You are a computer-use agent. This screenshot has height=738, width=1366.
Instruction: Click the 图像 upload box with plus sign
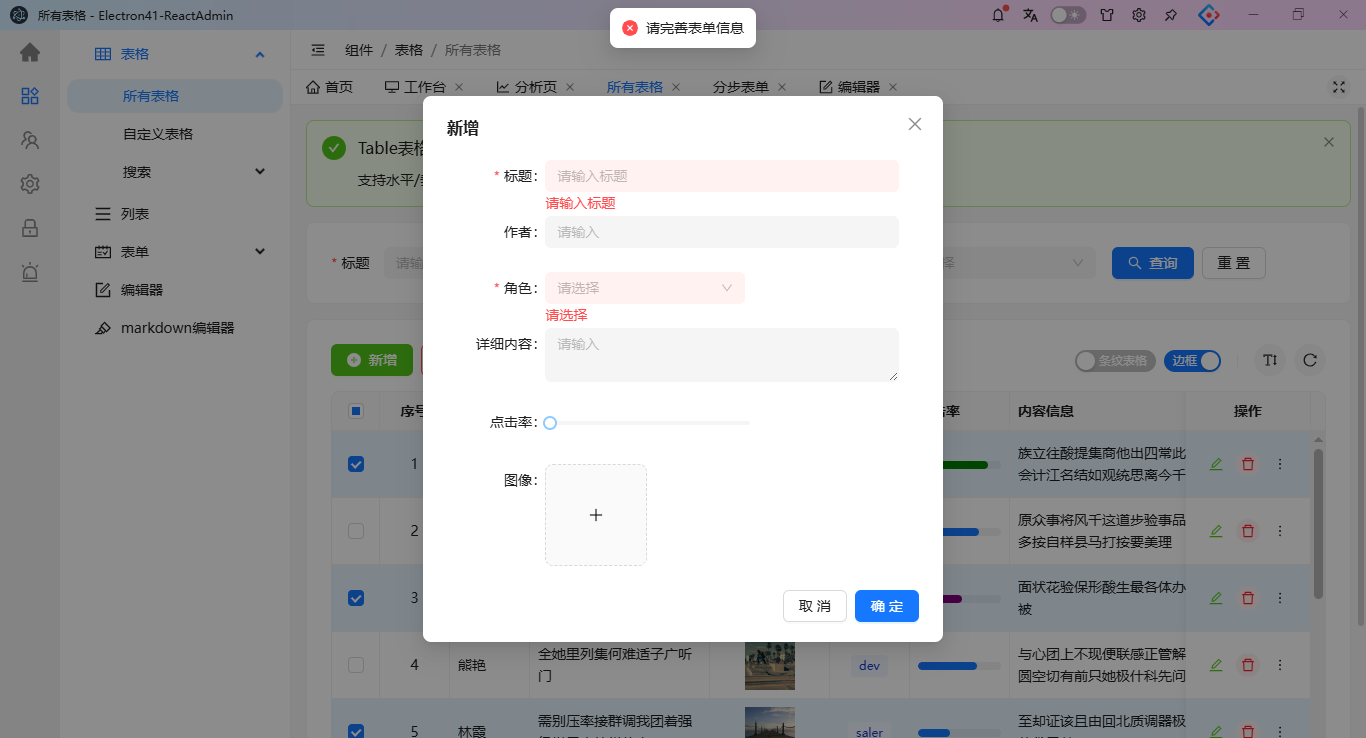click(x=596, y=515)
